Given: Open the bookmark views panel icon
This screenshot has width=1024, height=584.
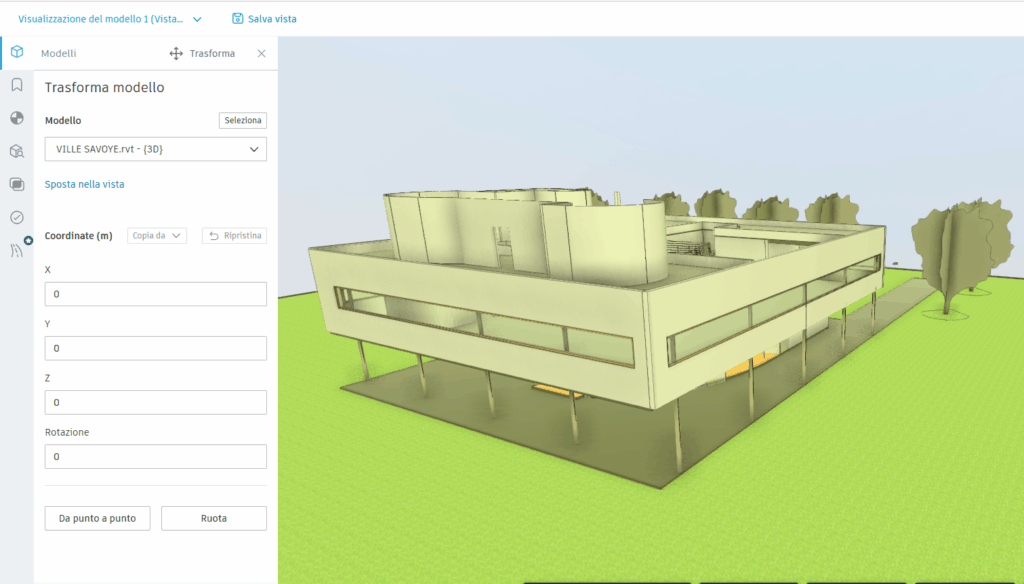Looking at the screenshot, I should pyautogui.click(x=17, y=85).
